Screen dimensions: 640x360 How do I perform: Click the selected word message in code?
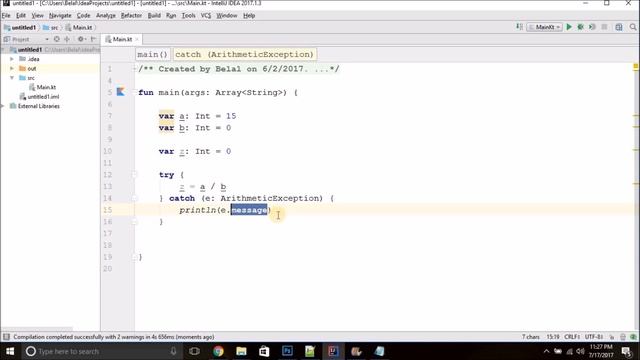pyautogui.click(x=249, y=210)
